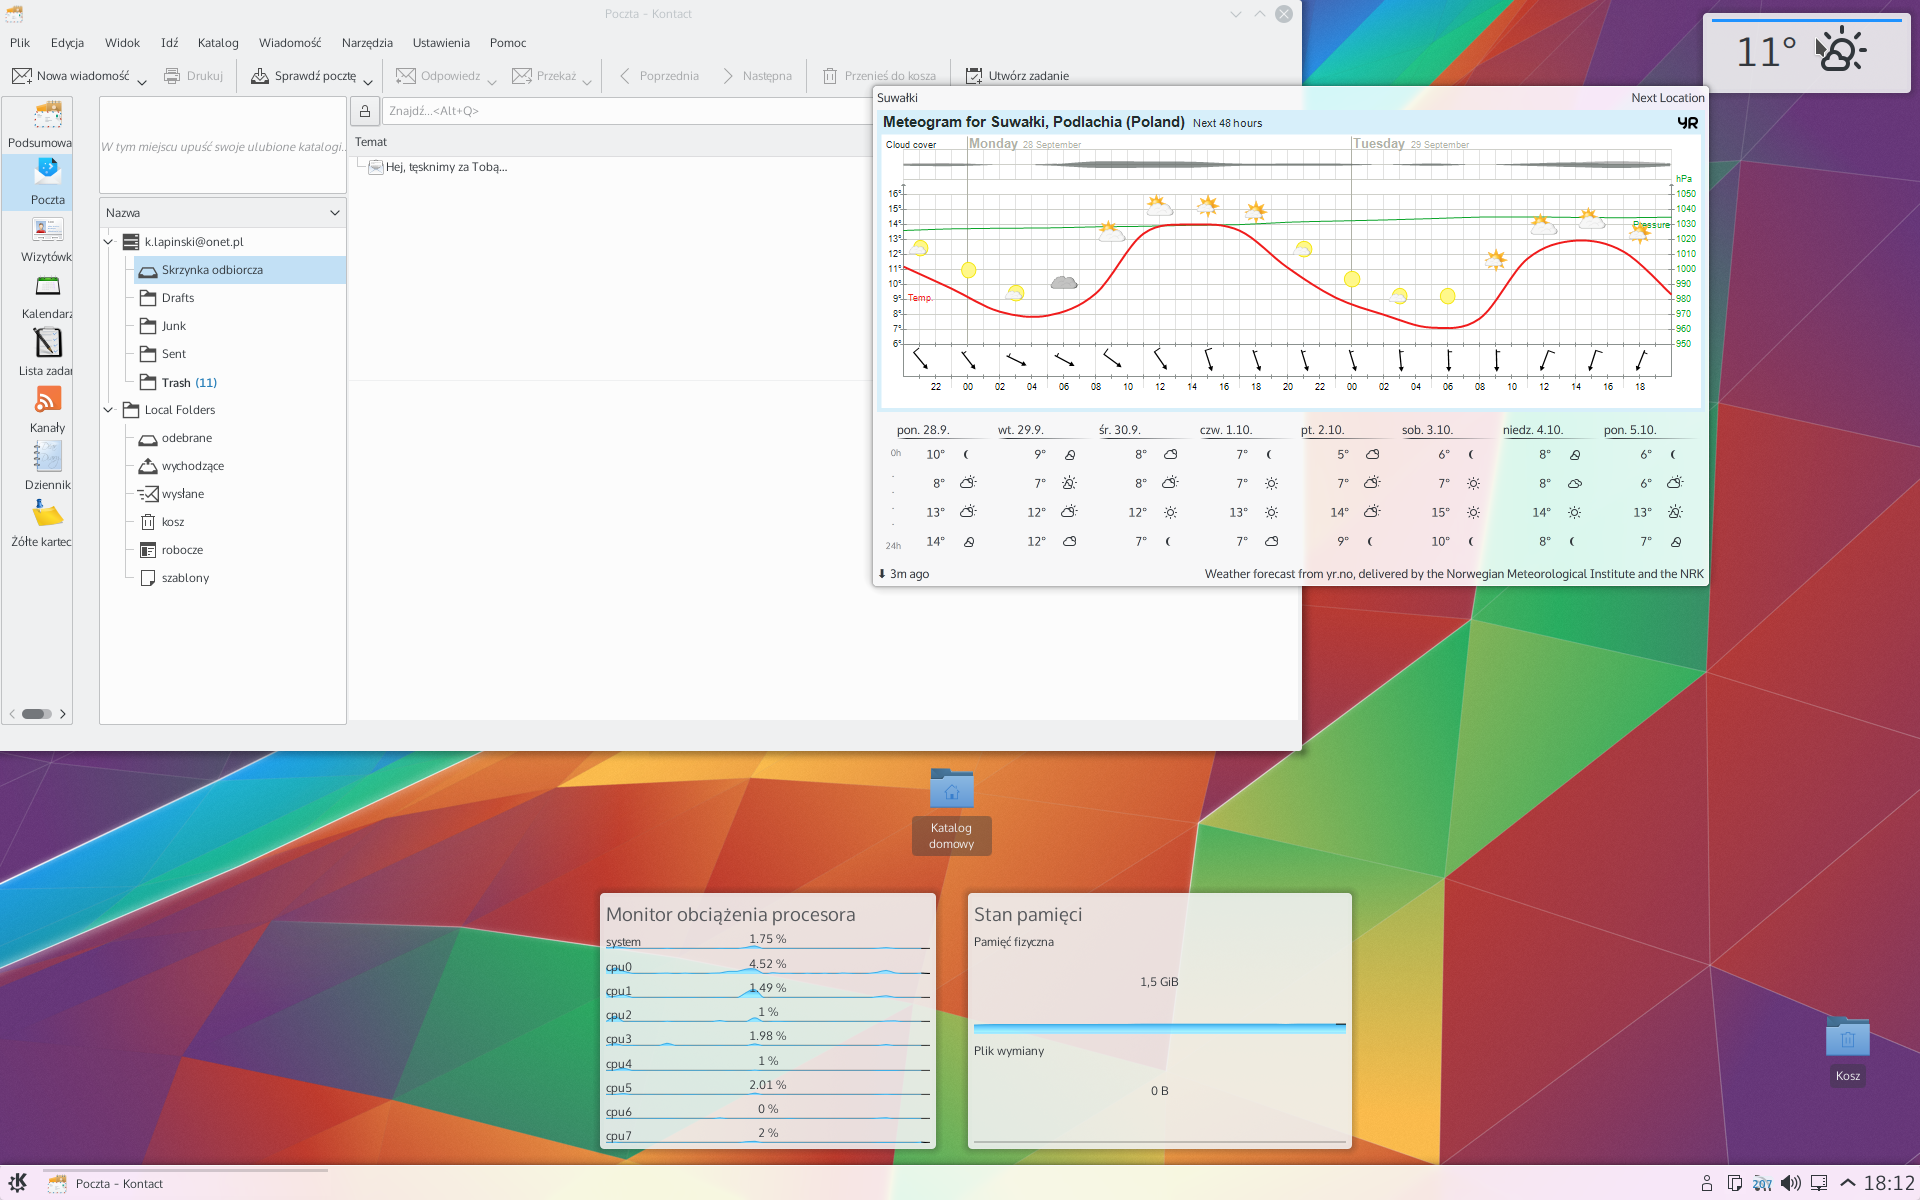Click the Nowa wiadomość toolbar button
Image resolution: width=1920 pixels, height=1200 pixels.
pyautogui.click(x=71, y=76)
